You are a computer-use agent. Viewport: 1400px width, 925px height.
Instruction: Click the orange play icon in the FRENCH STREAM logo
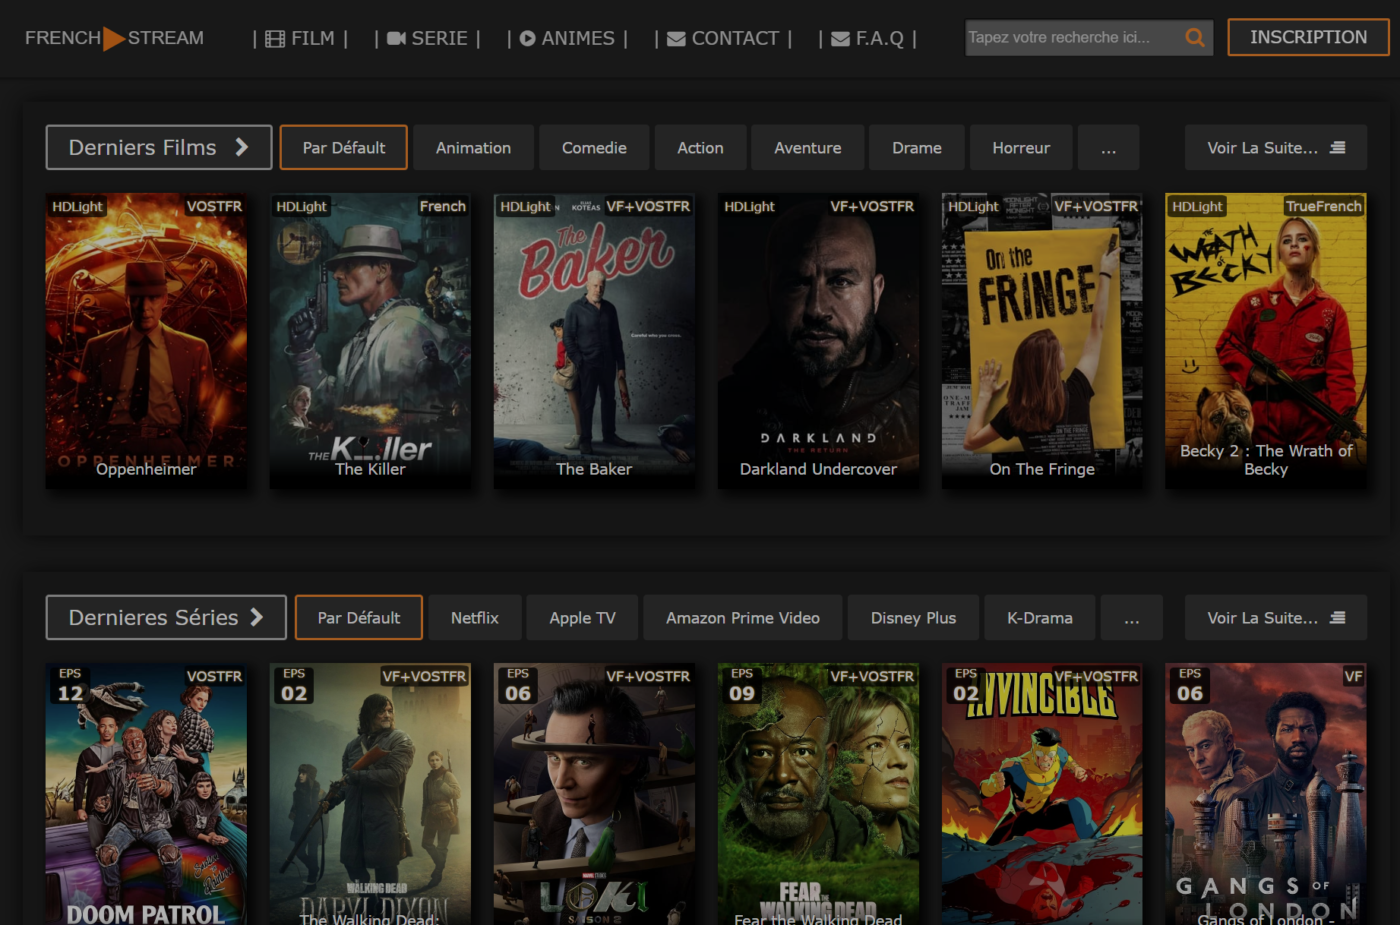(113, 37)
